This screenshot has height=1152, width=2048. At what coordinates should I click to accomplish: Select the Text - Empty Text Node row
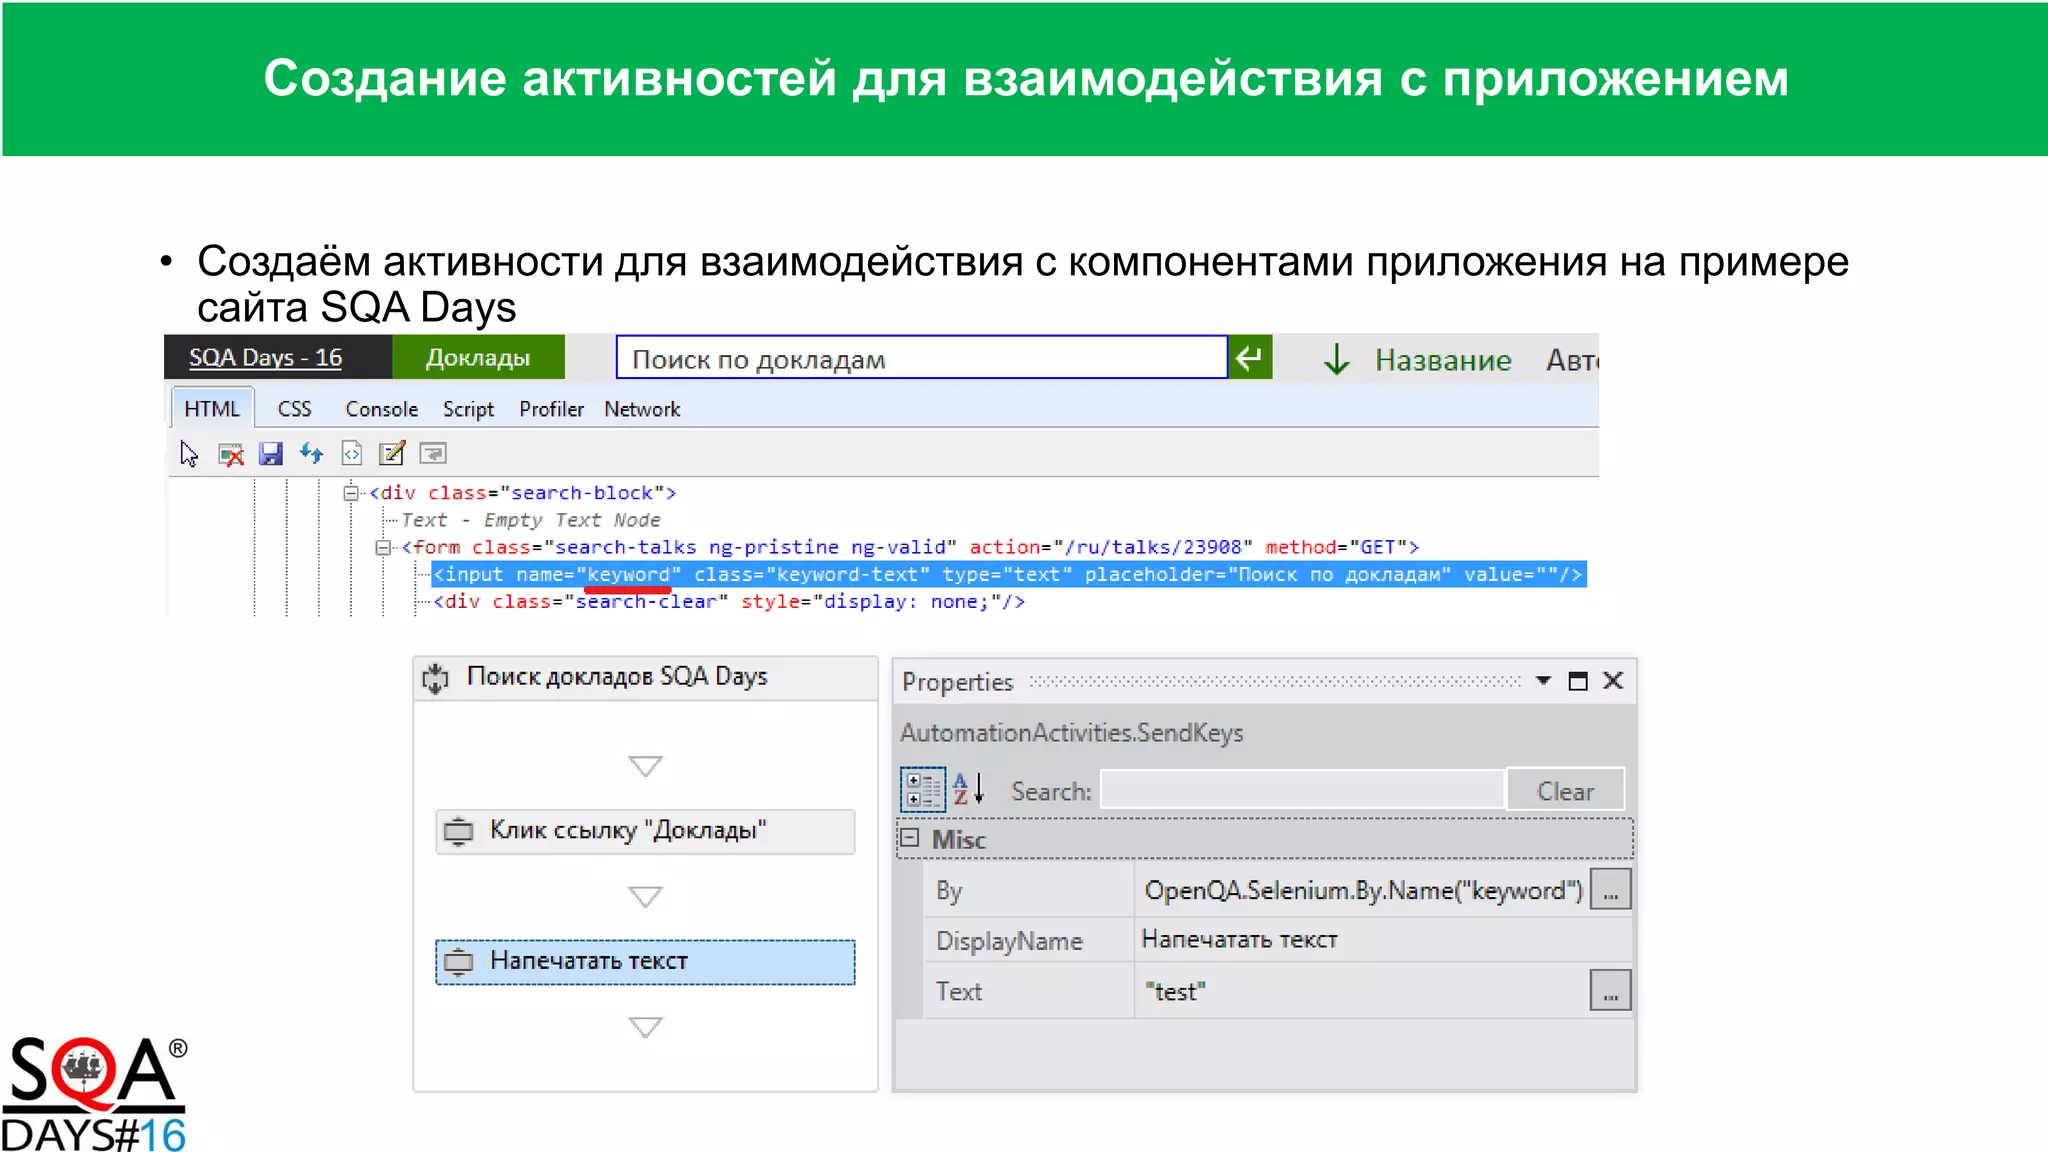coord(530,520)
